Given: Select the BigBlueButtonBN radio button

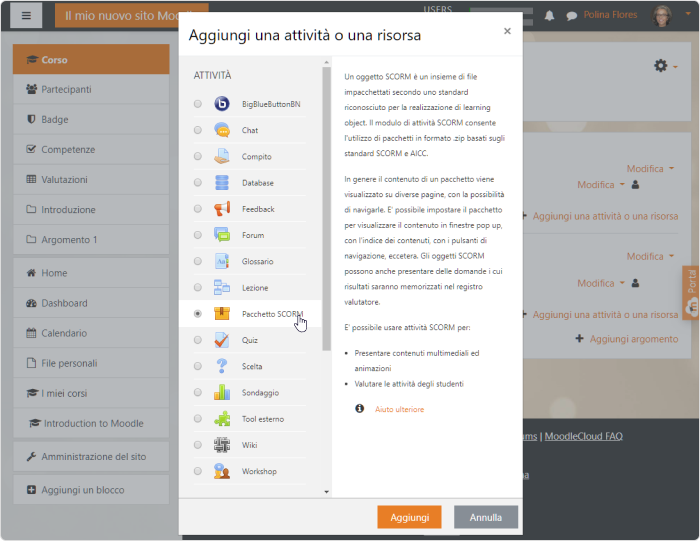Looking at the screenshot, I should [x=197, y=104].
